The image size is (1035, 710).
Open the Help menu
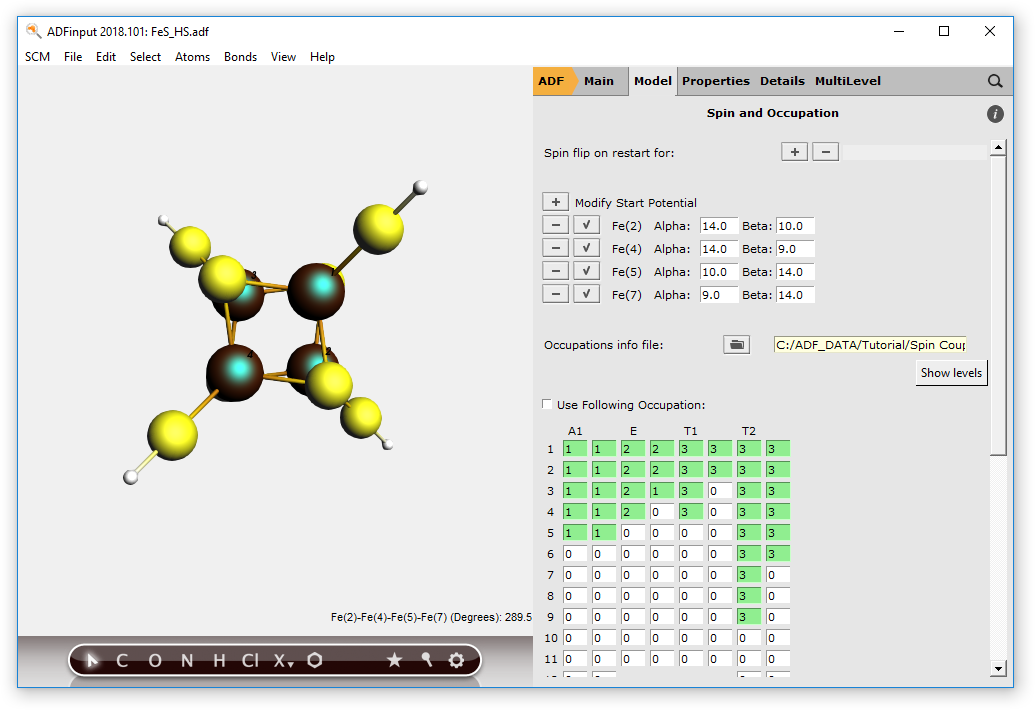click(x=322, y=57)
